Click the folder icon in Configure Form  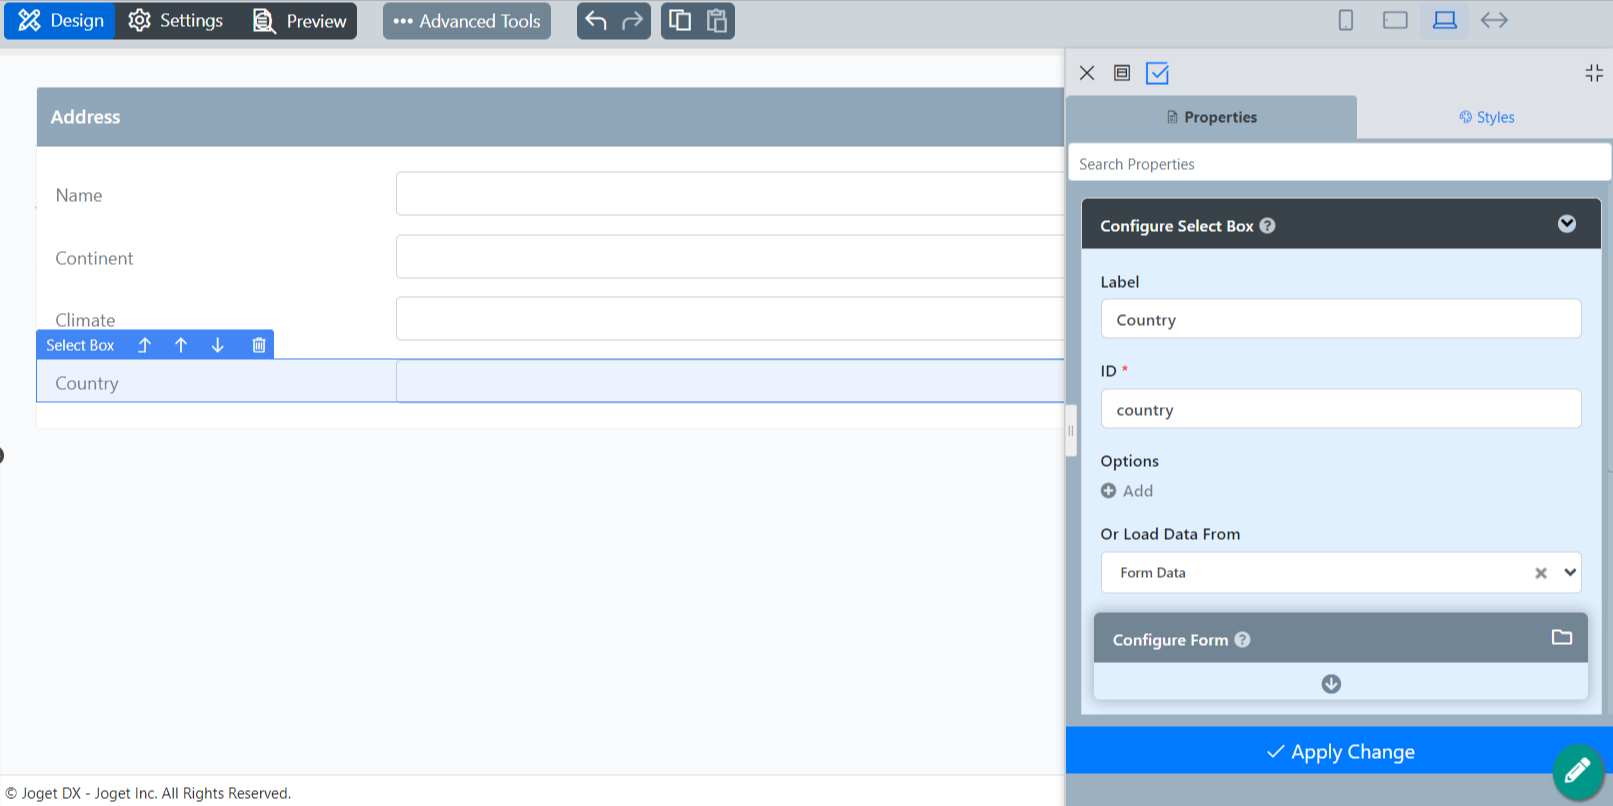pos(1562,637)
